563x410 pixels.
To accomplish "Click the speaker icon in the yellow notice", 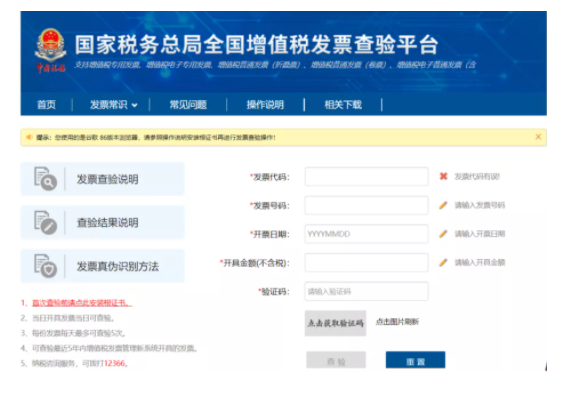I will point(29,137).
